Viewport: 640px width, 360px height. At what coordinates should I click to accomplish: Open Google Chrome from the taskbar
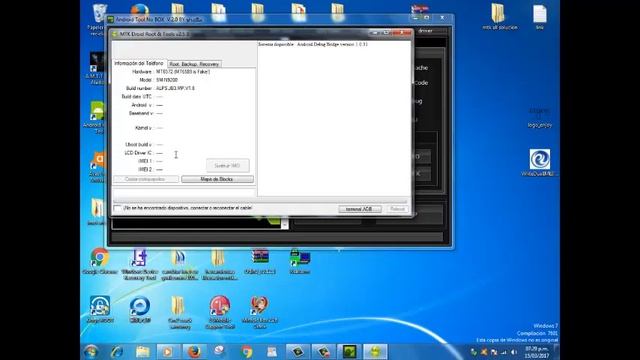point(246,351)
